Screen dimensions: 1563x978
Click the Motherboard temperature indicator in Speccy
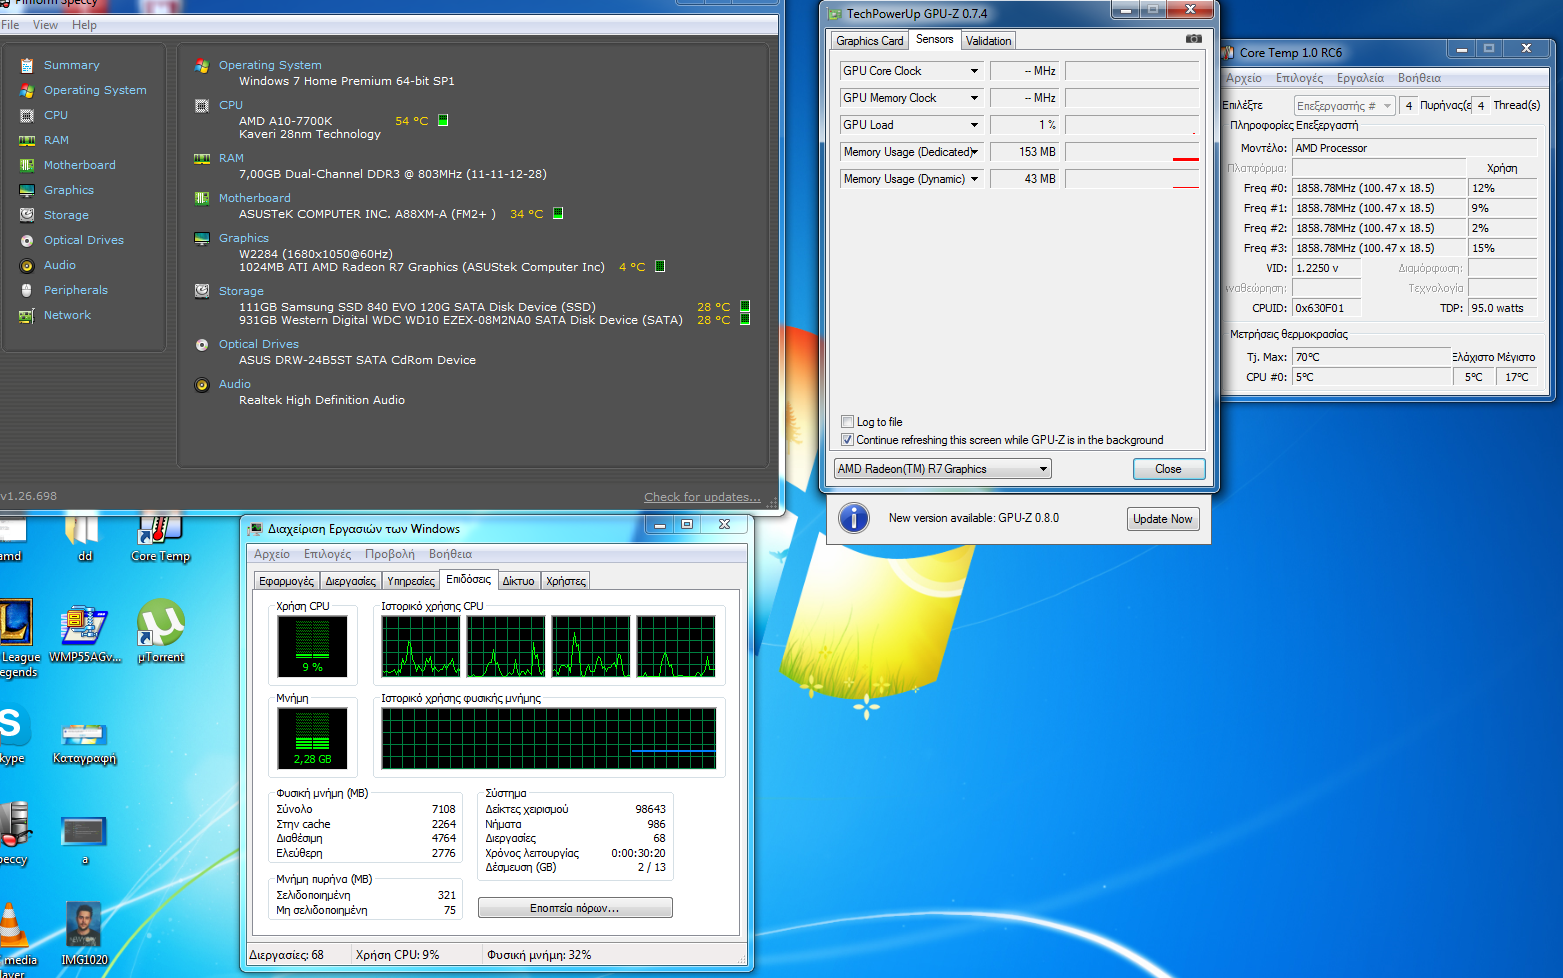(558, 213)
